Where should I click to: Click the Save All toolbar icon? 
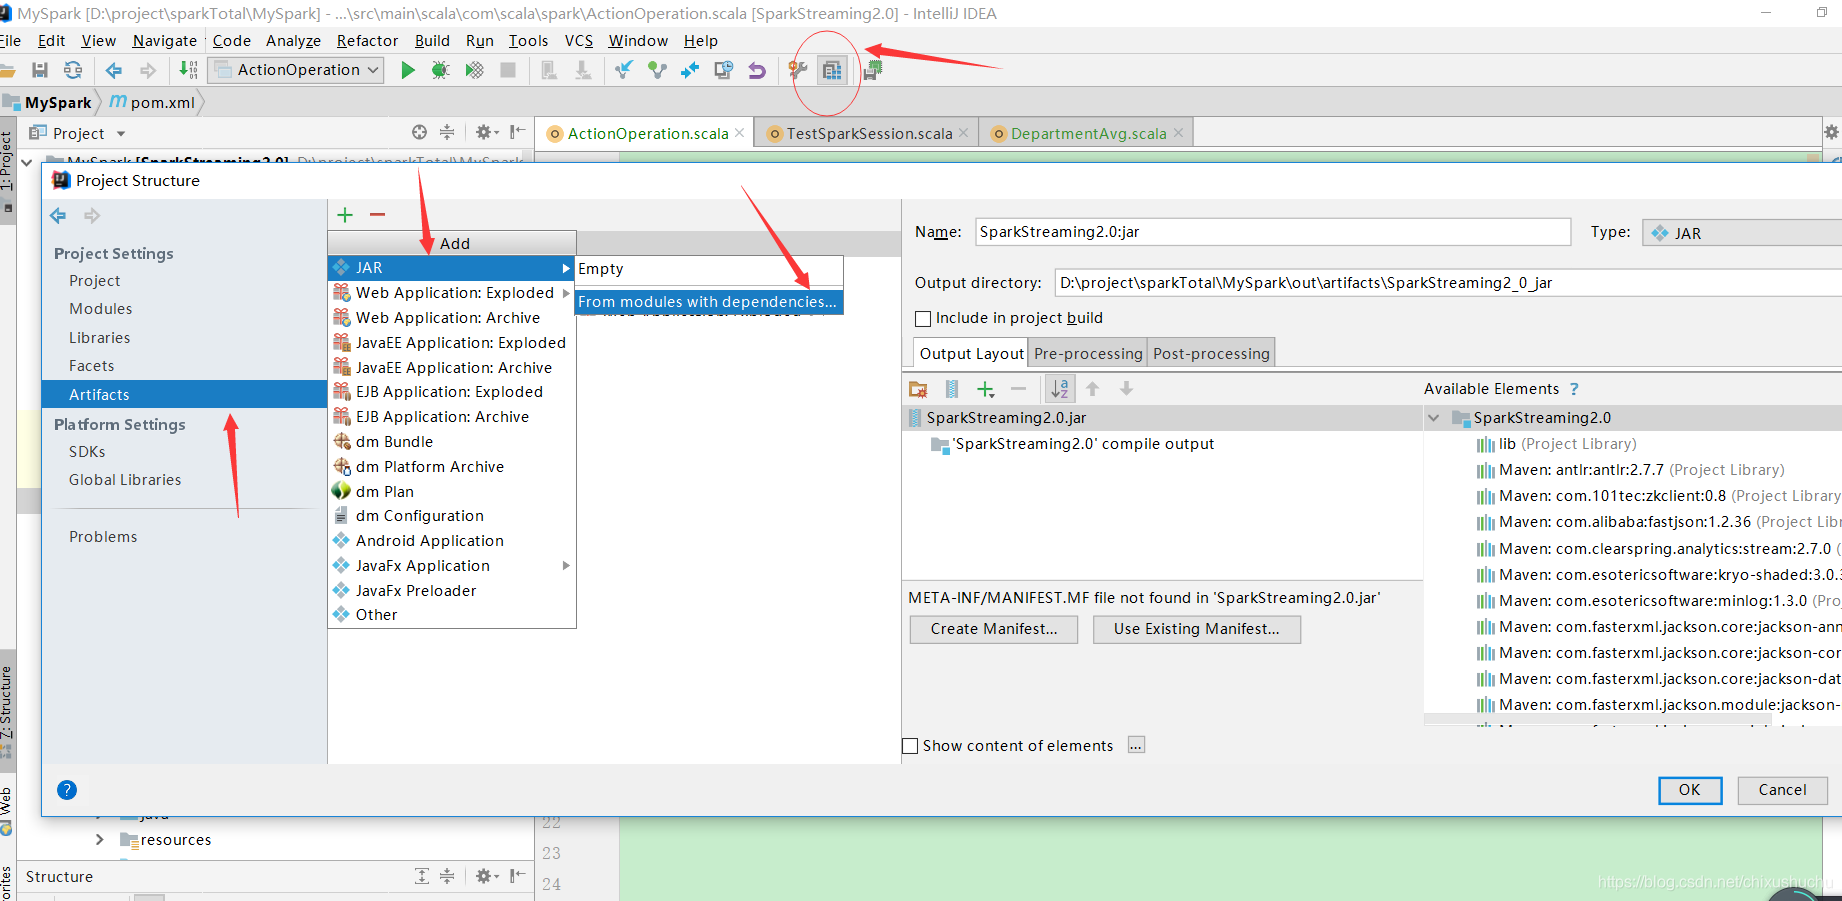click(40, 70)
